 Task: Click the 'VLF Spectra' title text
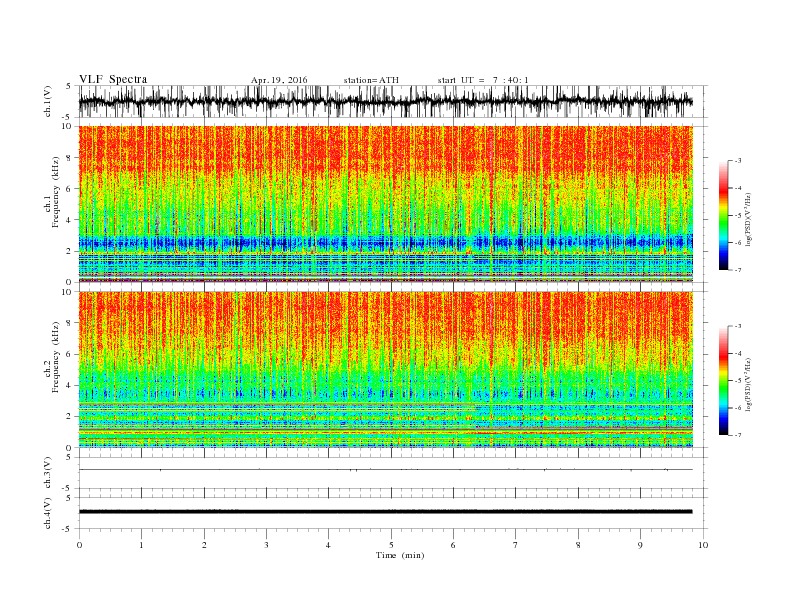(113, 79)
